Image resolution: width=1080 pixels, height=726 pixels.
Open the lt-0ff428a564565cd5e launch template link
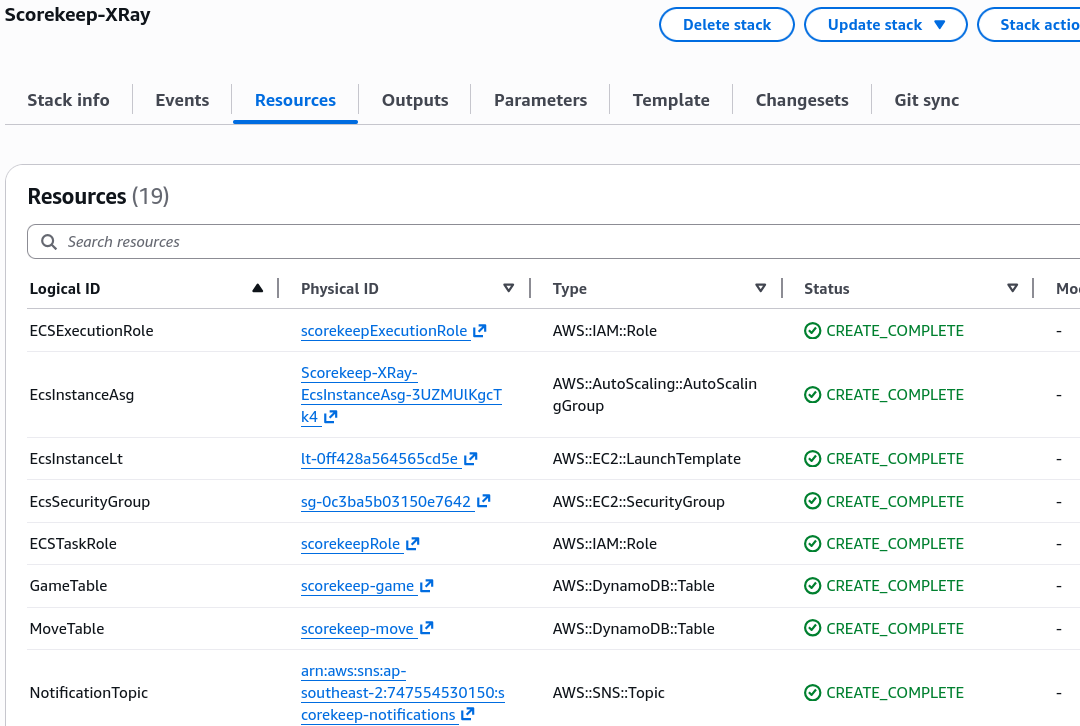pos(380,459)
